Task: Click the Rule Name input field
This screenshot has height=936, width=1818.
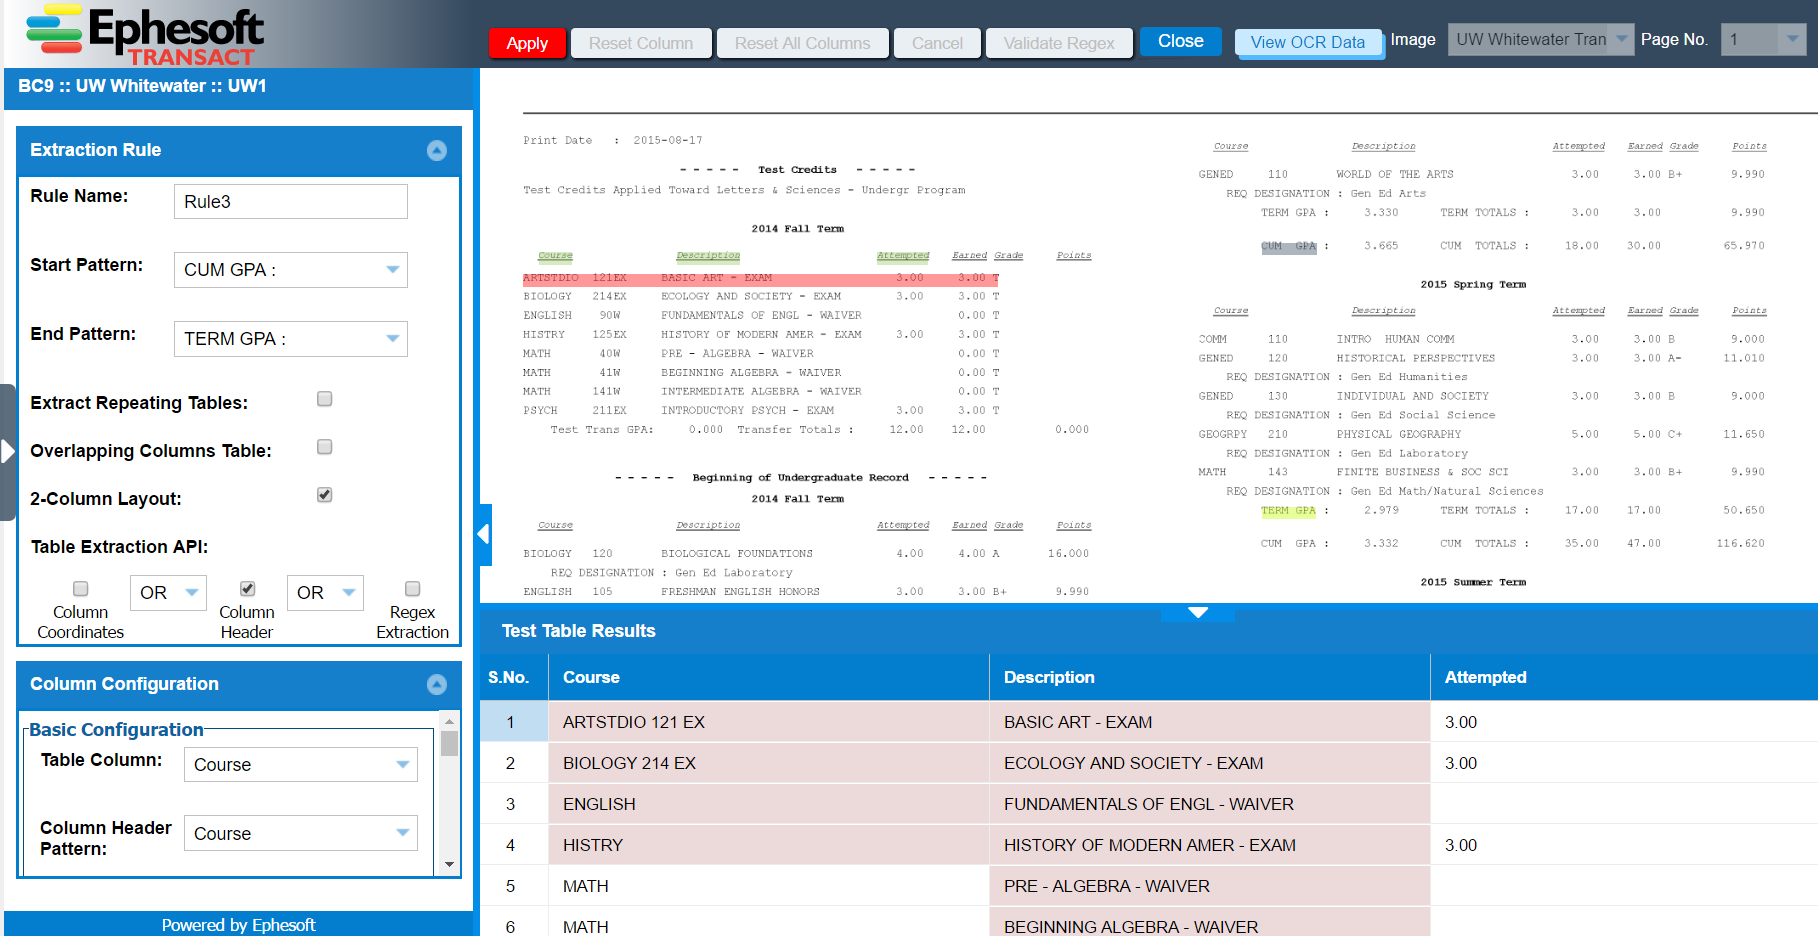Action: (x=290, y=201)
